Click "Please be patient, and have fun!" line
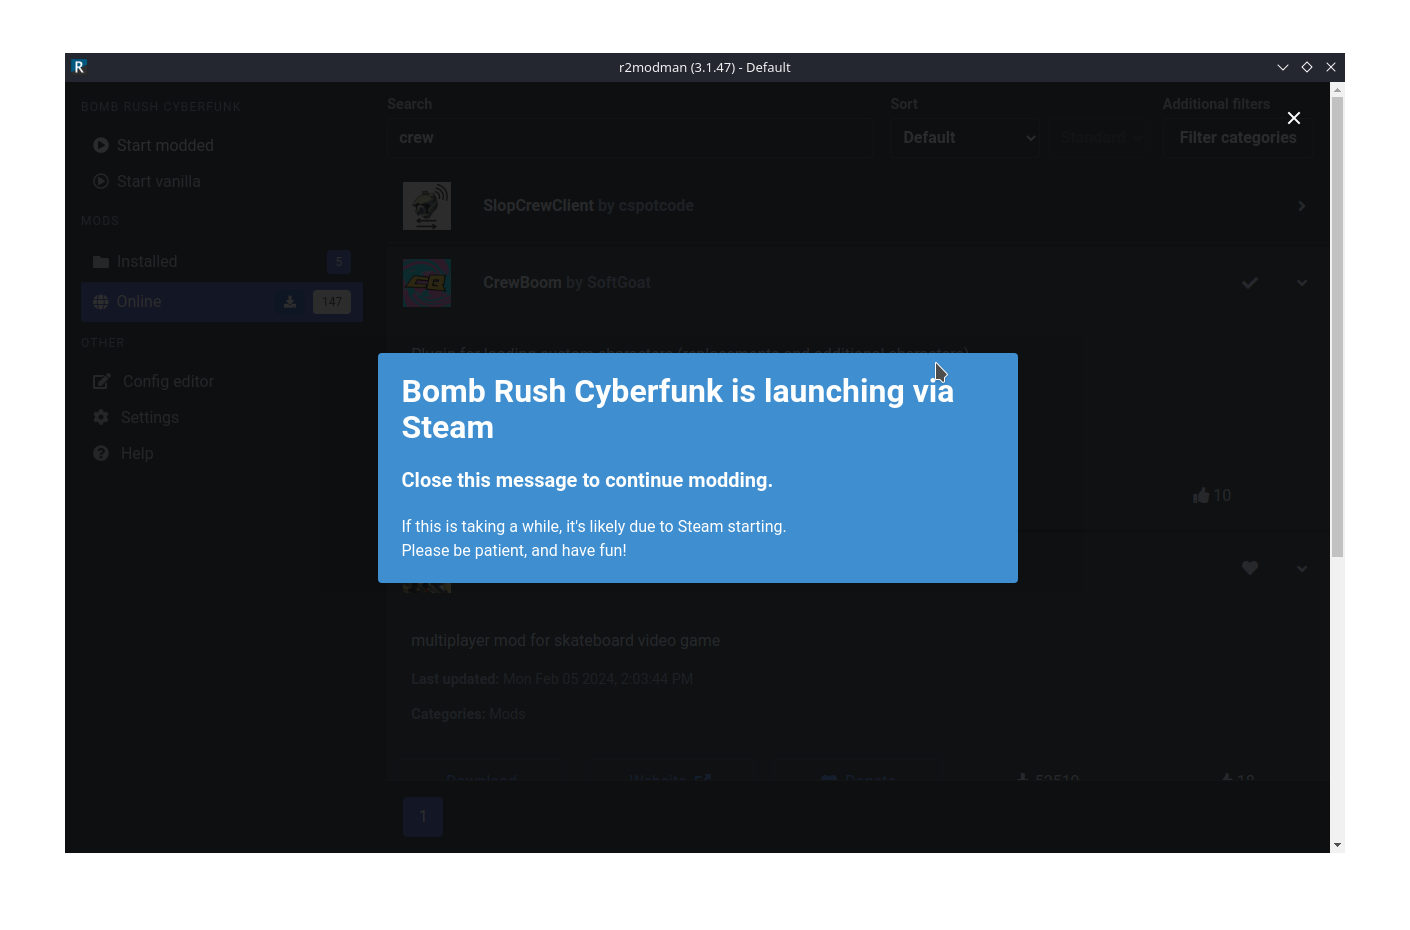Image resolution: width=1410 pixels, height=930 pixels. click(514, 550)
